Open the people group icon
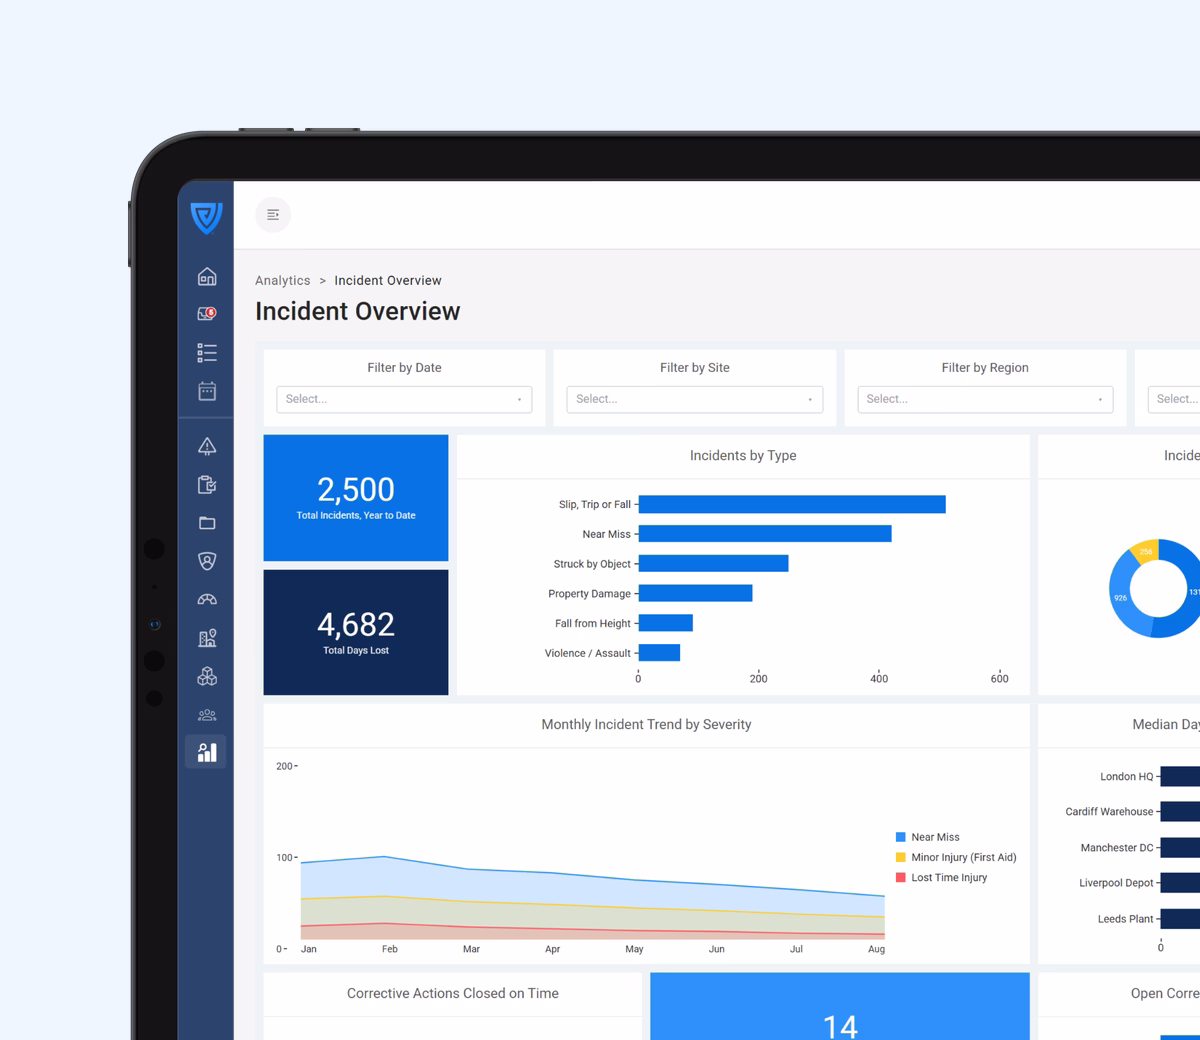Image resolution: width=1200 pixels, height=1040 pixels. click(207, 715)
